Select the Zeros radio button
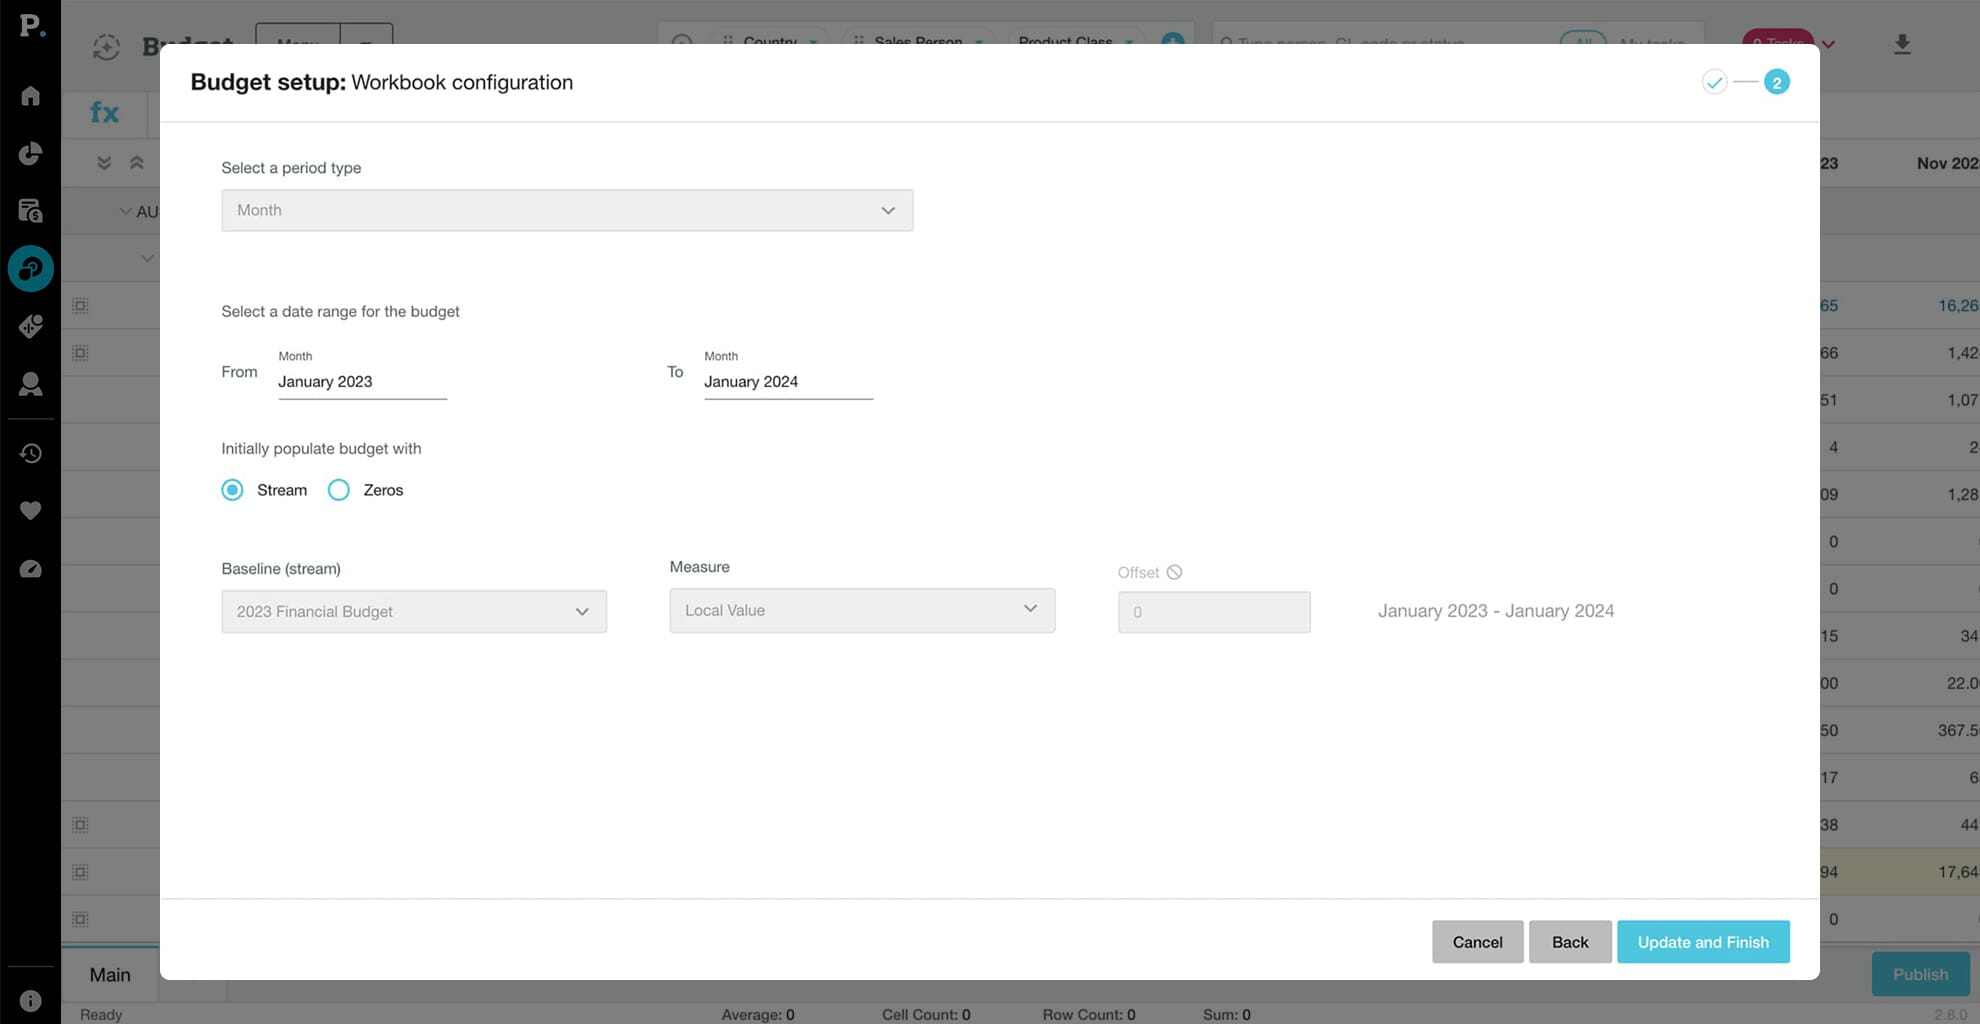The height and width of the screenshot is (1024, 1980). point(339,490)
